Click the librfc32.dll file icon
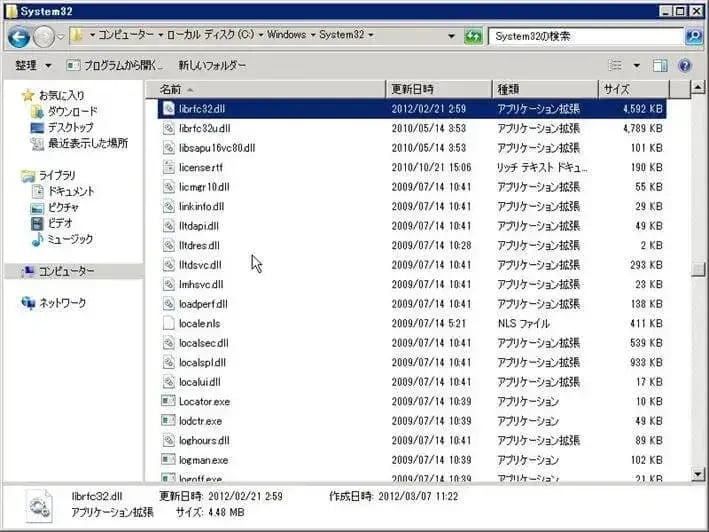 click(169, 108)
